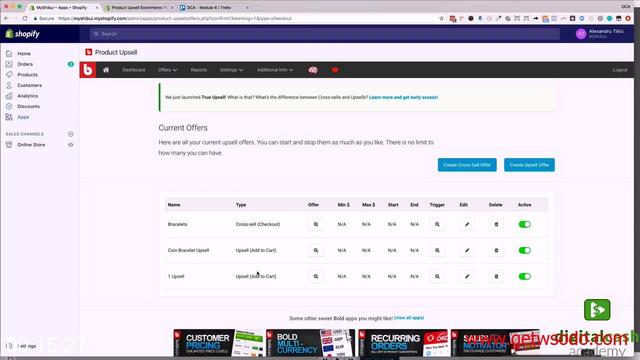This screenshot has height=360, width=640.
Task: Bookmark page with star icon in address bar
Action: click(x=441, y=18)
